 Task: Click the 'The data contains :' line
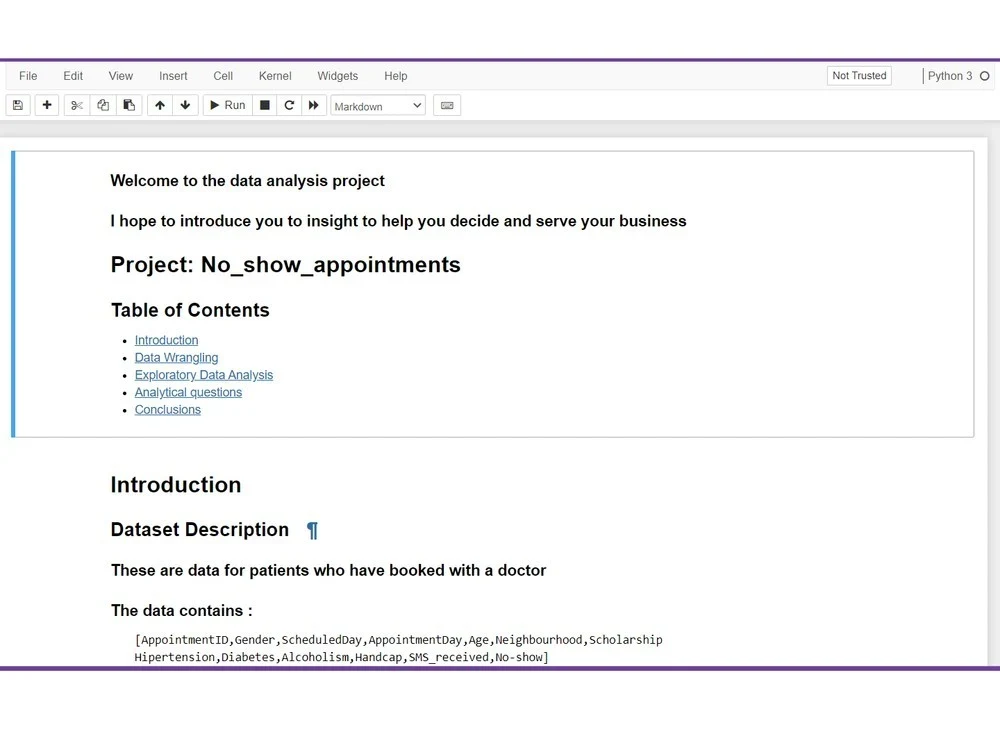coord(182,611)
